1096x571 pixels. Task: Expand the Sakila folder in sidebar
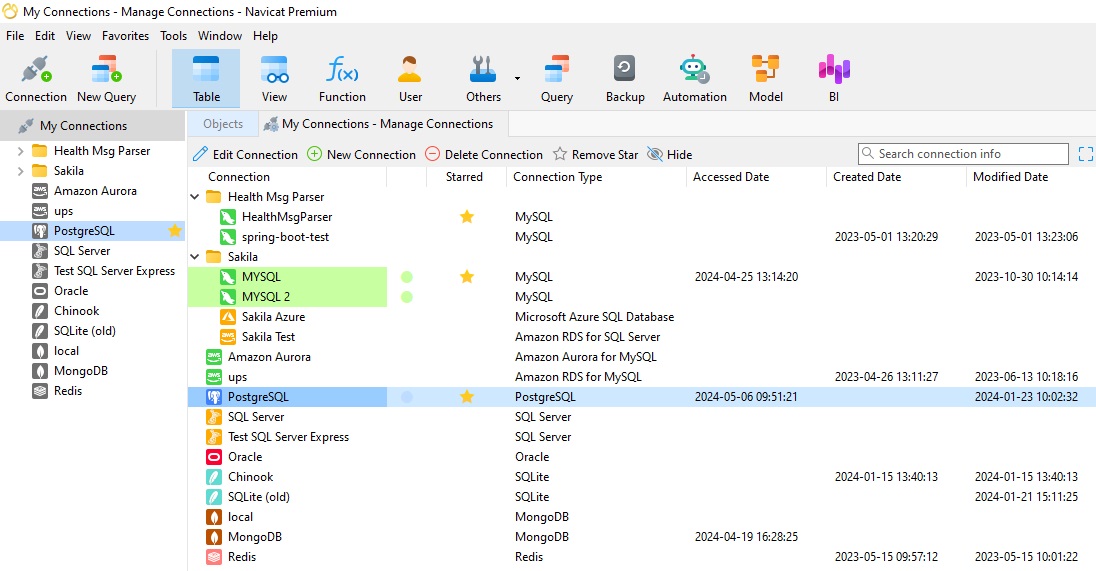coord(20,171)
